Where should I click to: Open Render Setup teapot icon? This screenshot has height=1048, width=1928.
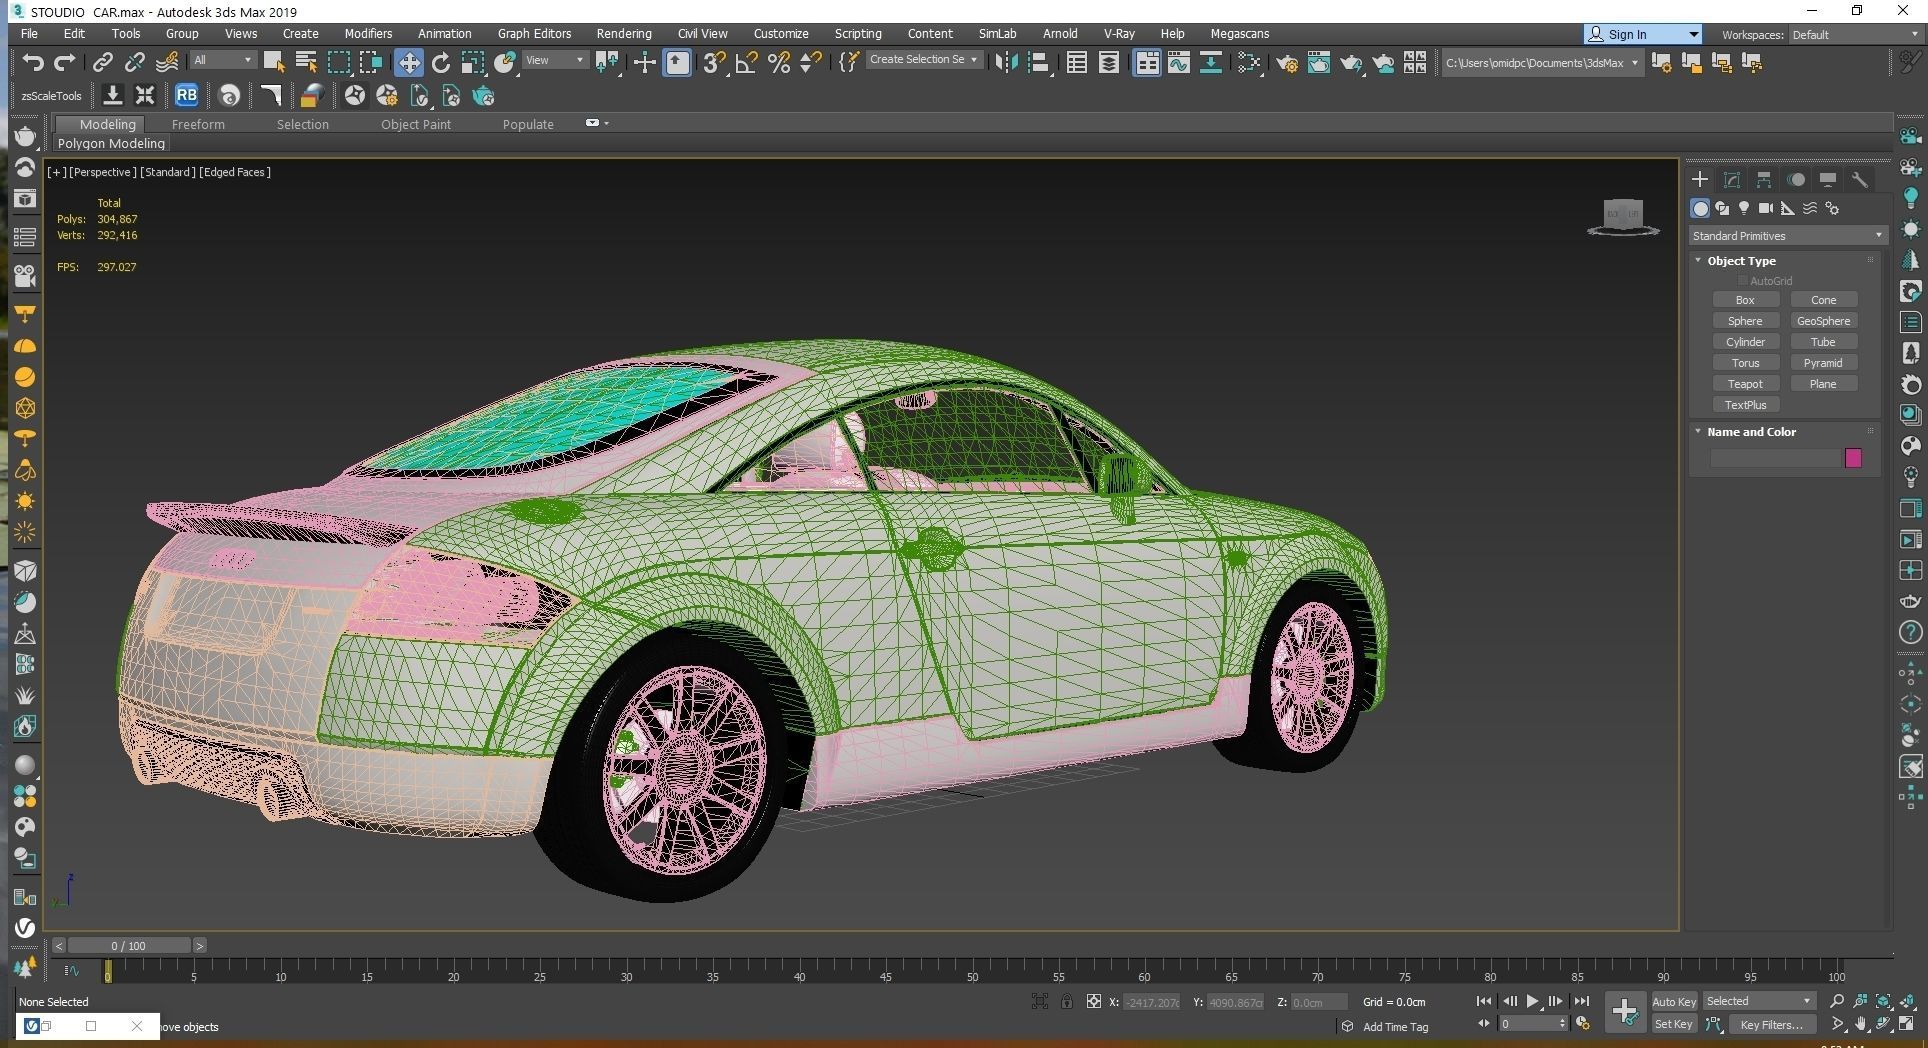[1287, 63]
